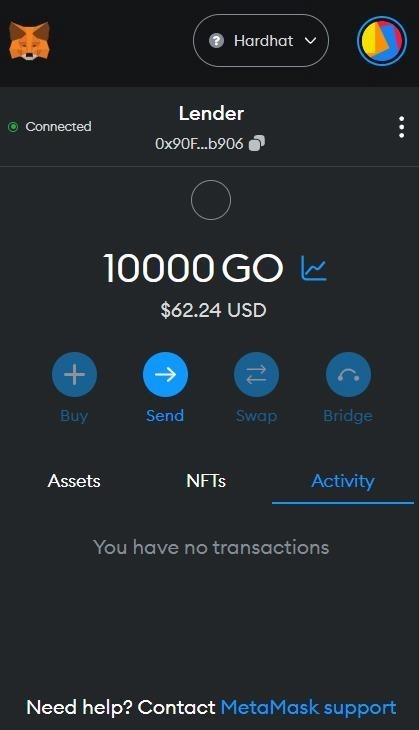Open the Connected site status indicator

pyautogui.click(x=50, y=127)
